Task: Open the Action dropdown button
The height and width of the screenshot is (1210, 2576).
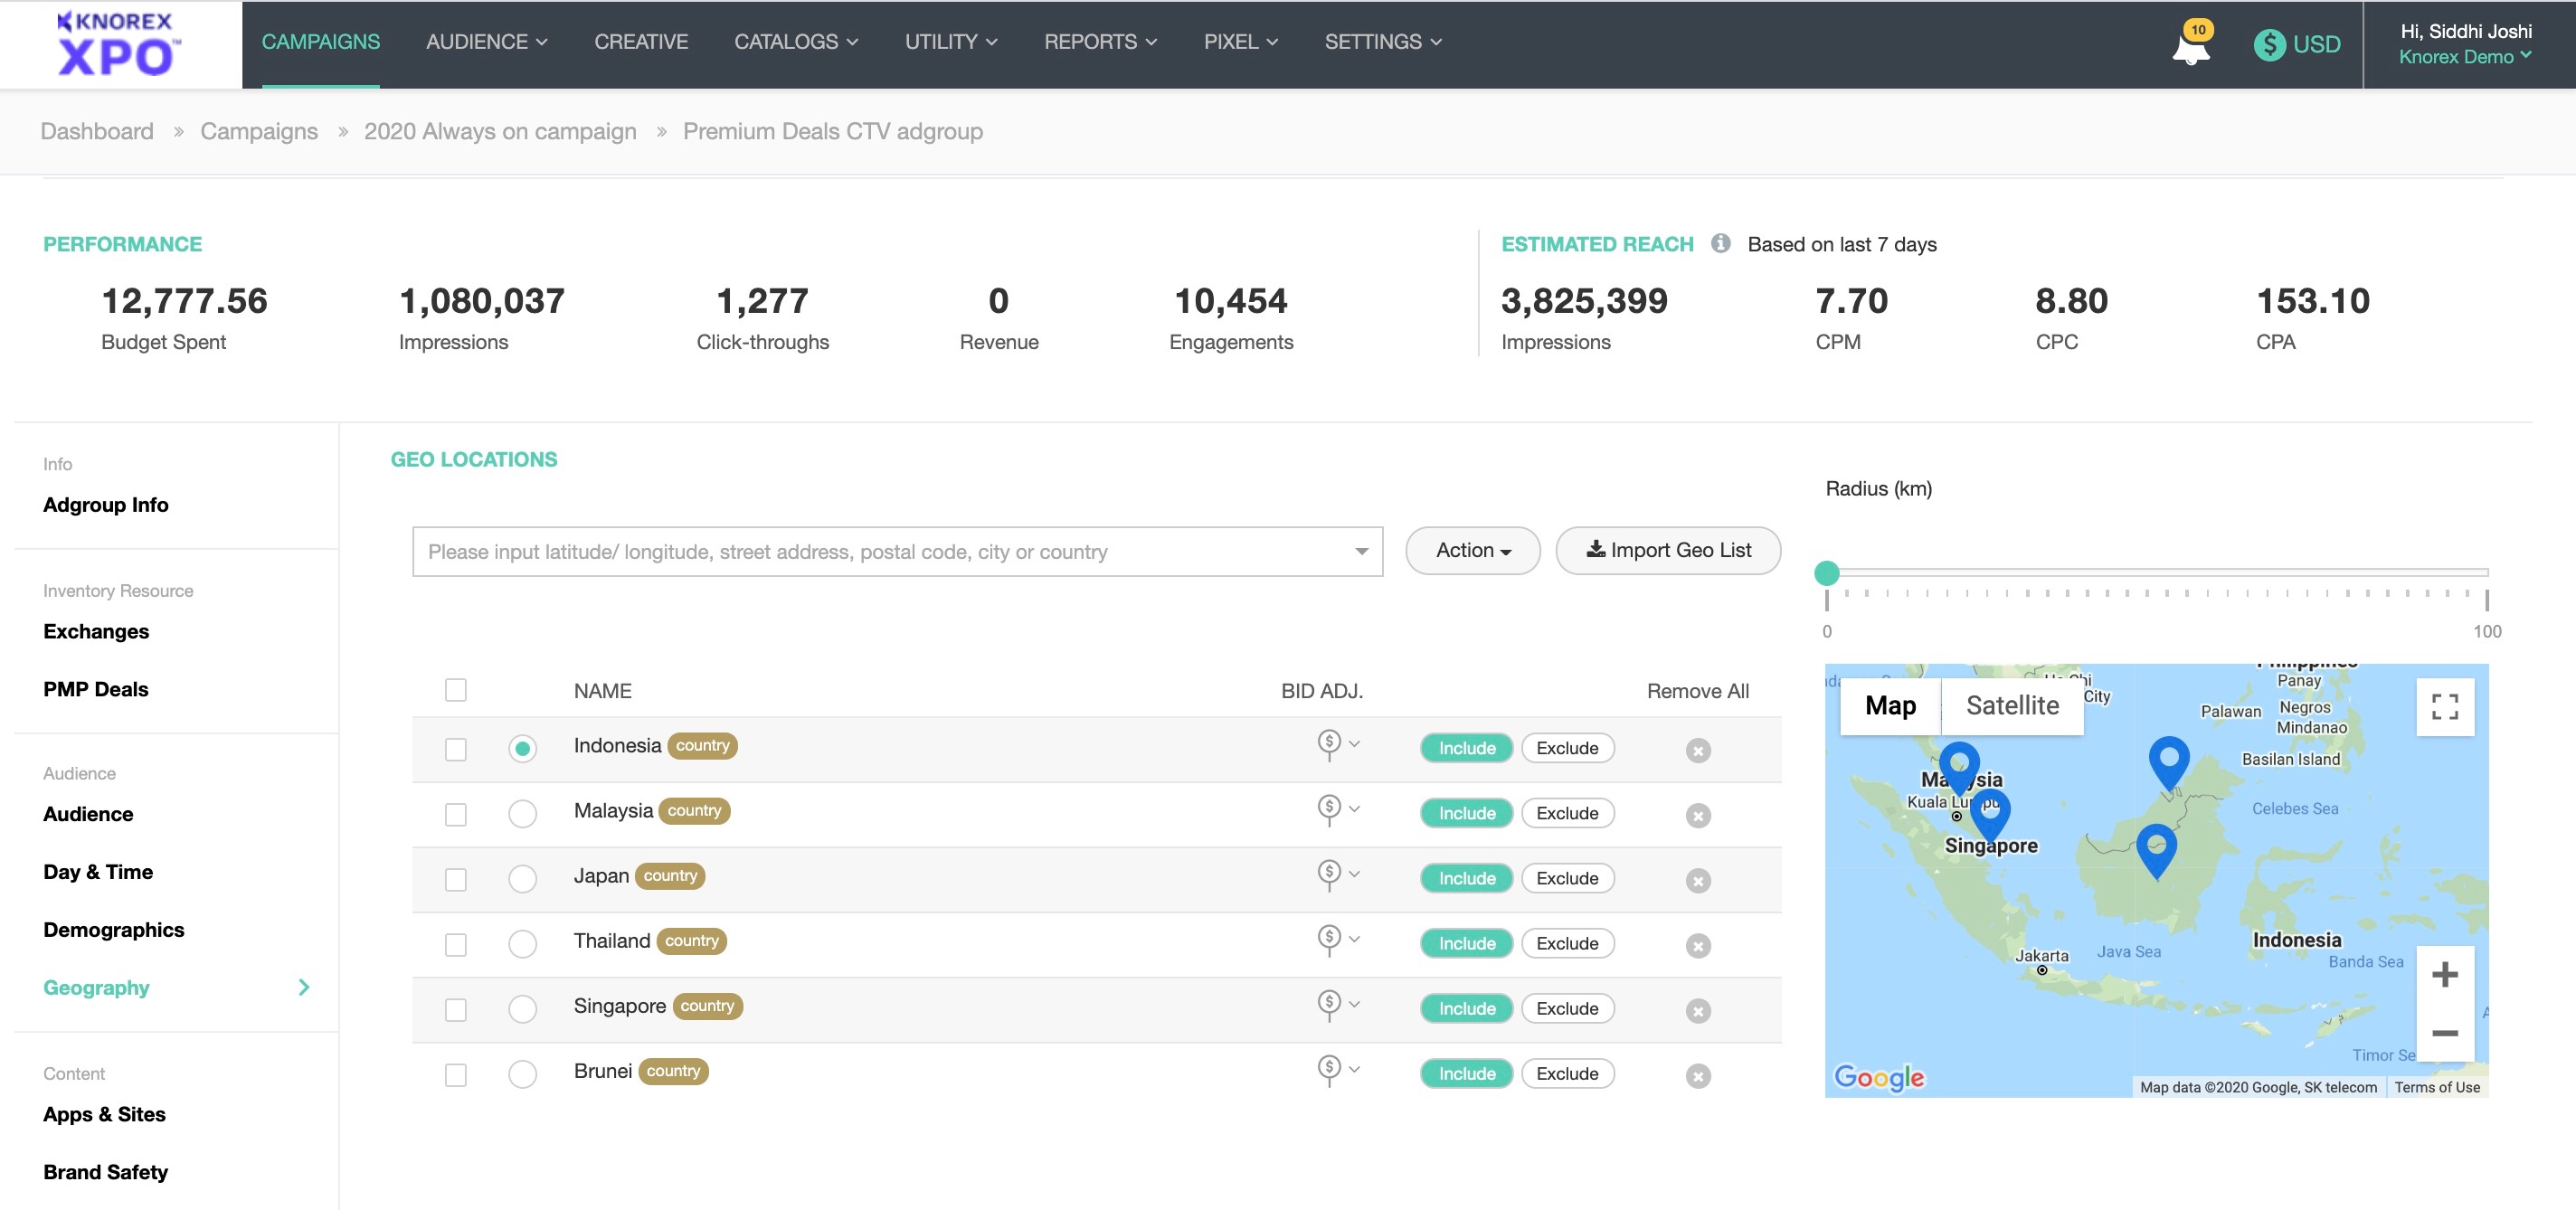Action: (1472, 551)
